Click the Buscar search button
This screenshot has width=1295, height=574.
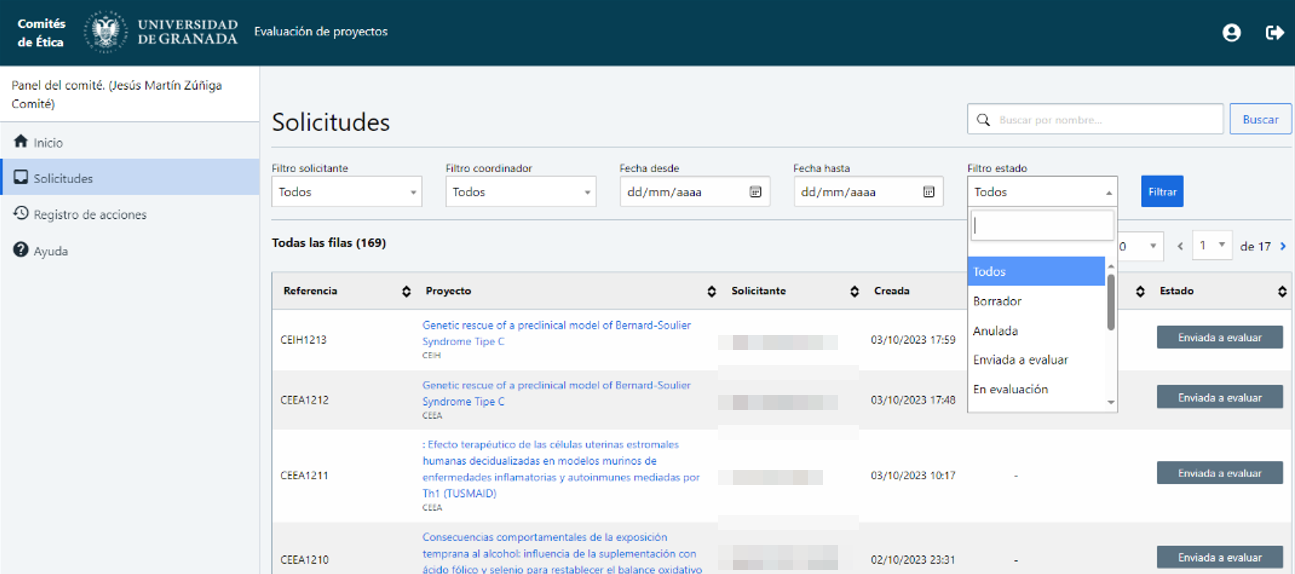pyautogui.click(x=1260, y=119)
